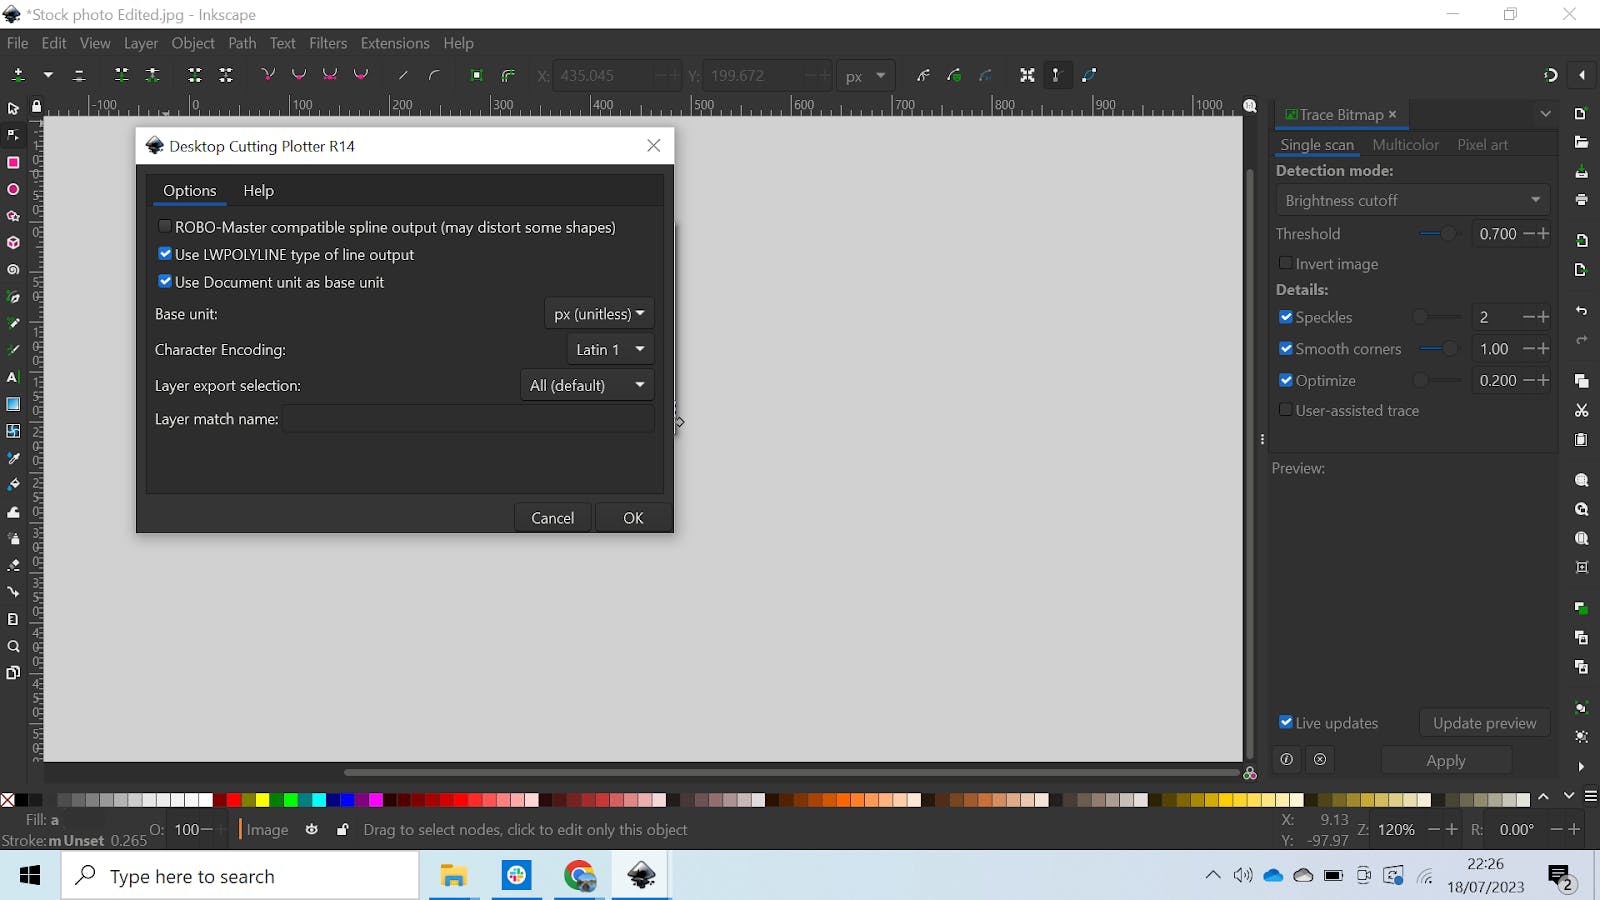Select the Text tool
1600x900 pixels.
[13, 375]
